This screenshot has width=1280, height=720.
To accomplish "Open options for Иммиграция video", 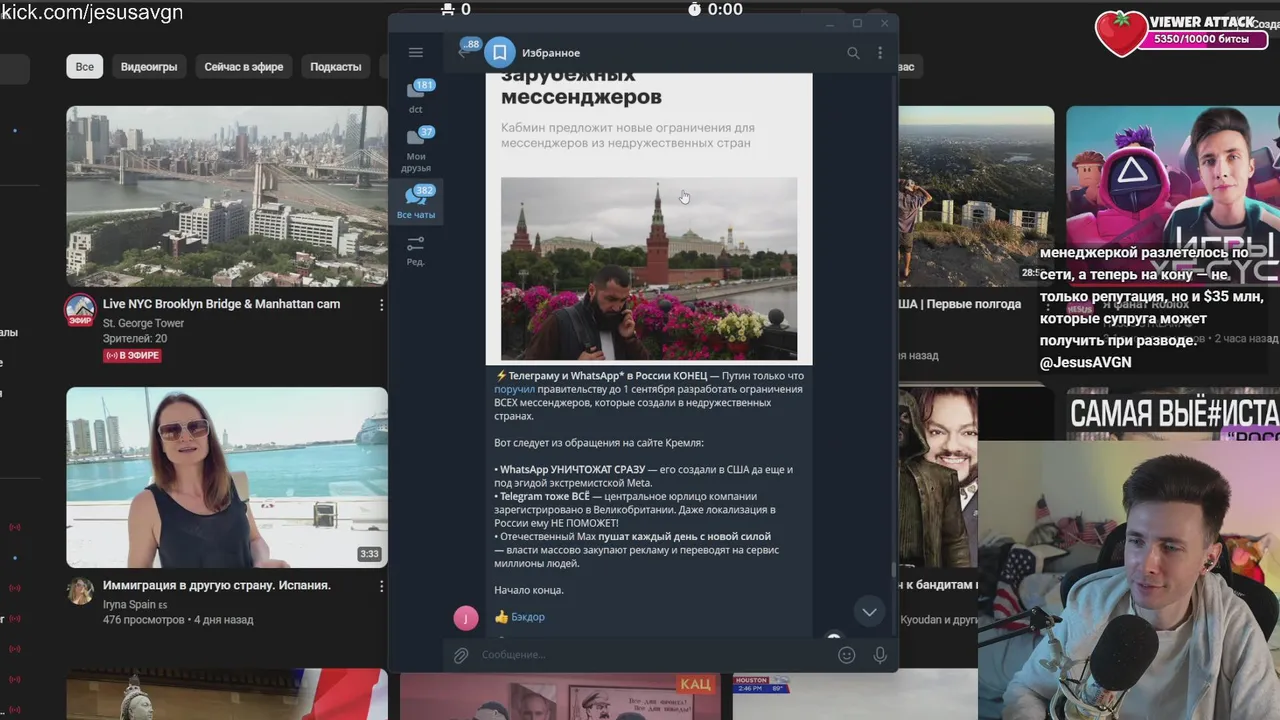I will [381, 586].
